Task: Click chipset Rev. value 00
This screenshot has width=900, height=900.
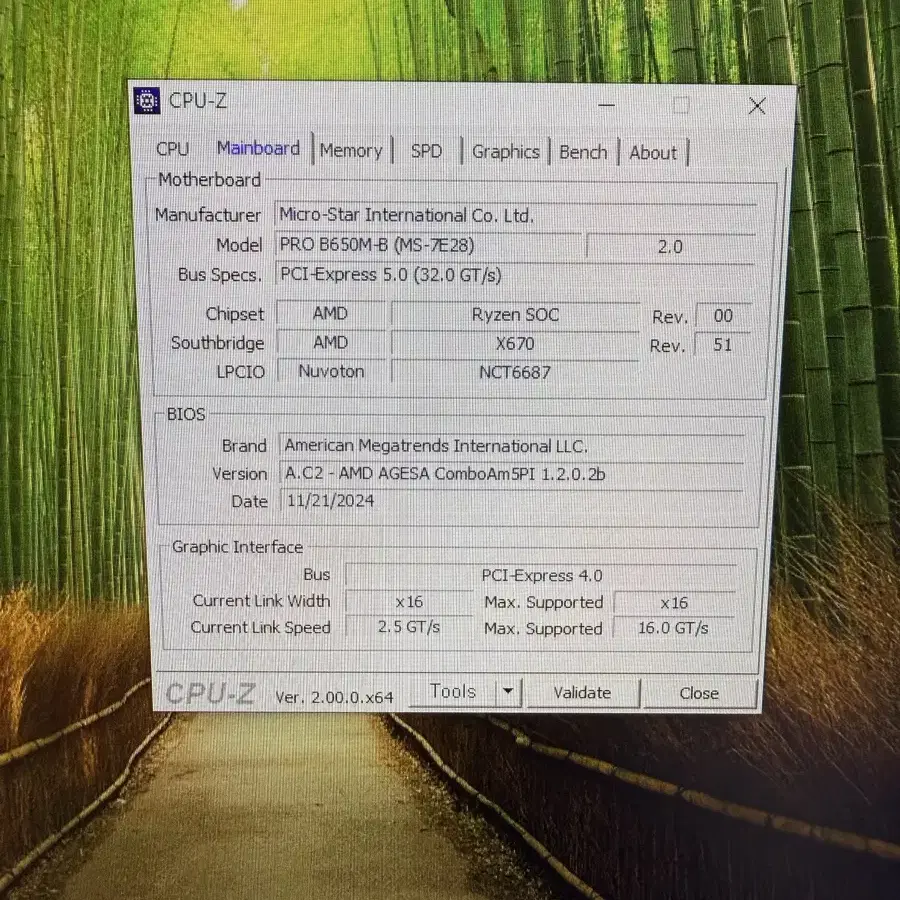Action: point(723,316)
